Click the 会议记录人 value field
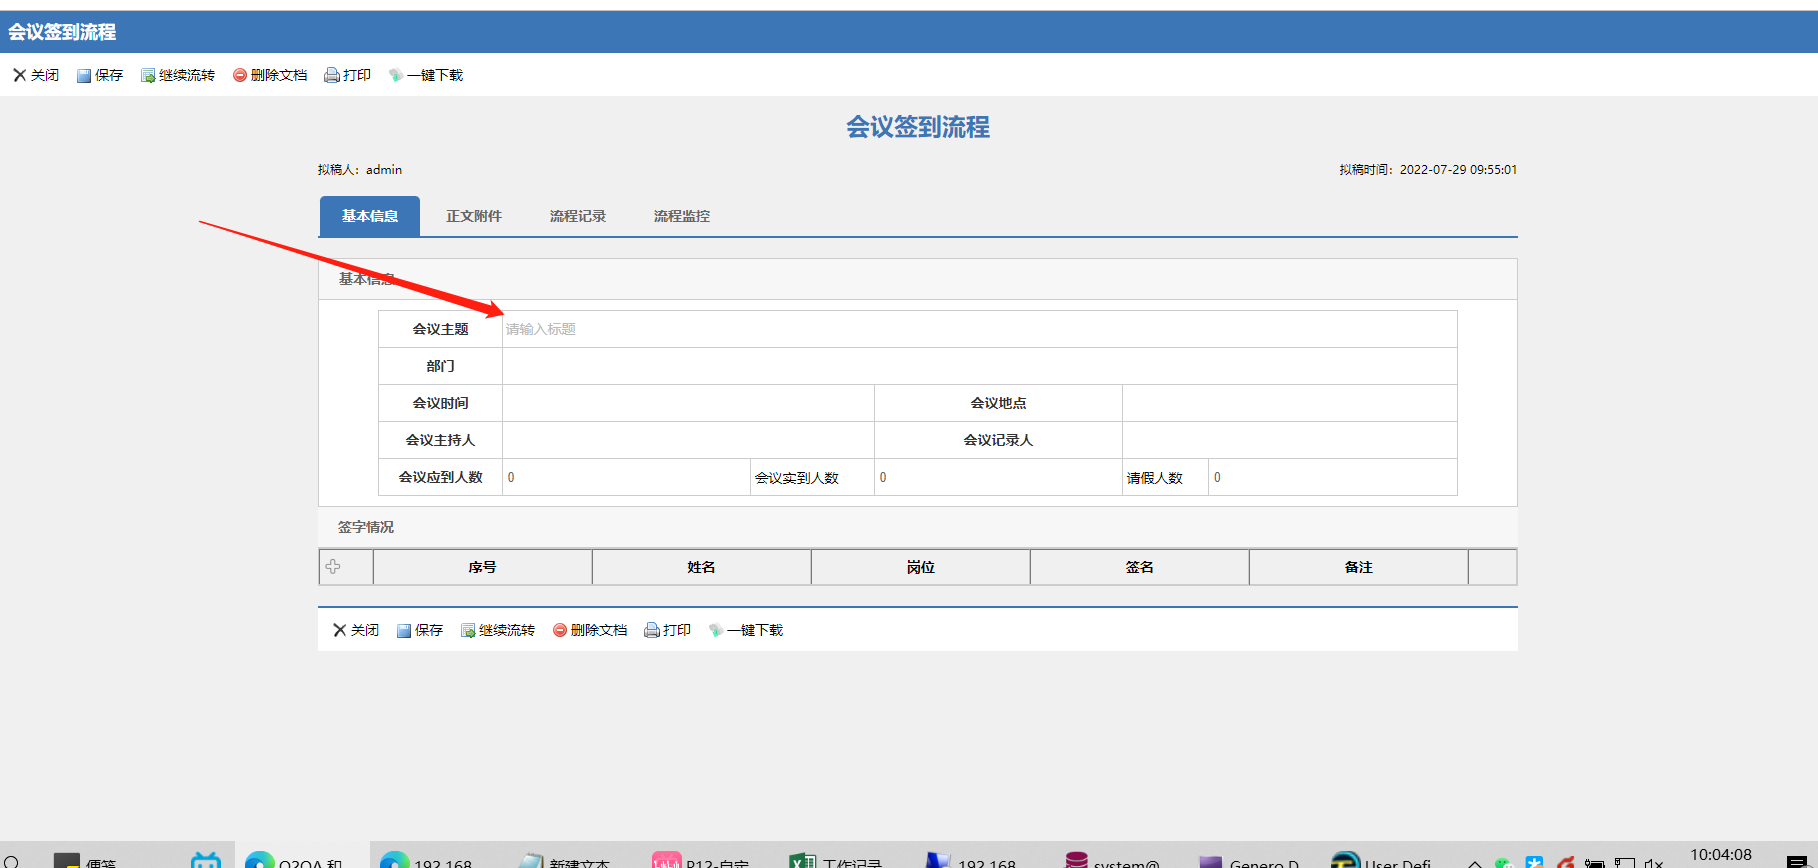 pyautogui.click(x=1289, y=440)
